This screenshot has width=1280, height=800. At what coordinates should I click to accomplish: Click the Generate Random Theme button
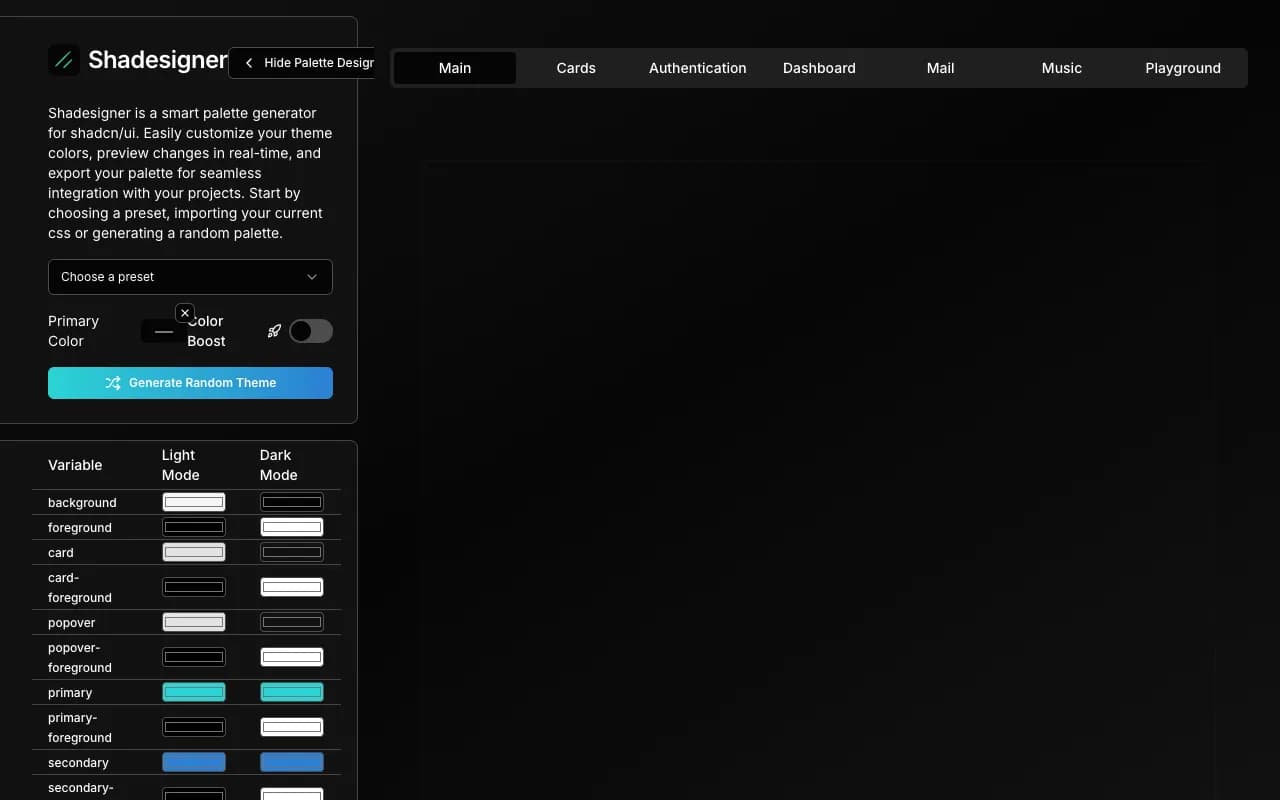point(190,382)
